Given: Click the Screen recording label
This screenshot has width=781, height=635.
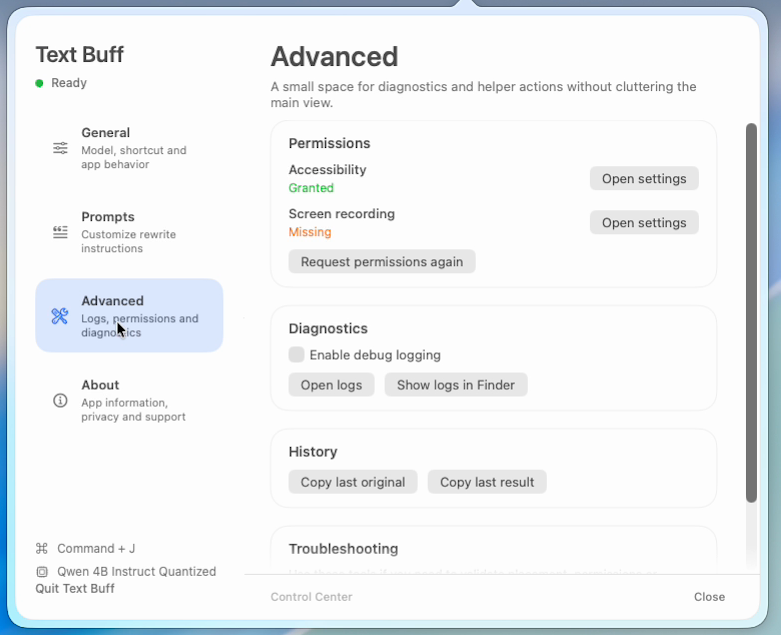Looking at the screenshot, I should tap(342, 214).
